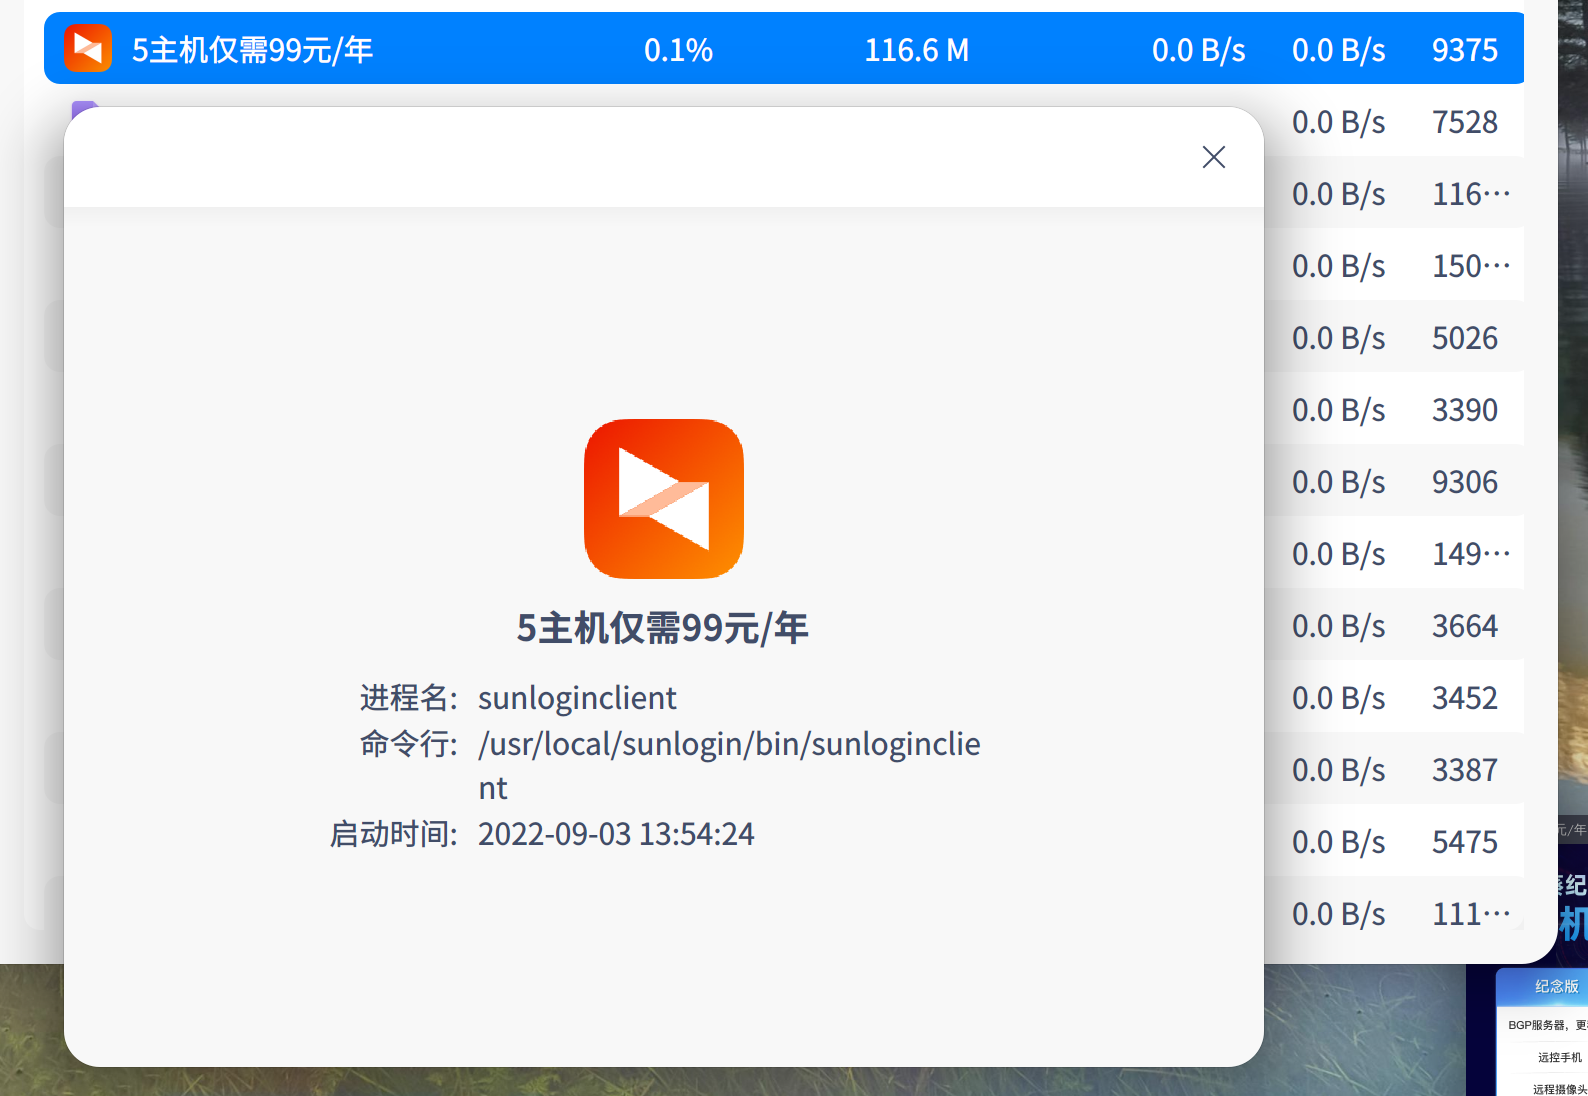Screen dimensions: 1588x1096
Task: Click the command line path /usr/local/sunlogin/bin
Action: click(x=729, y=765)
